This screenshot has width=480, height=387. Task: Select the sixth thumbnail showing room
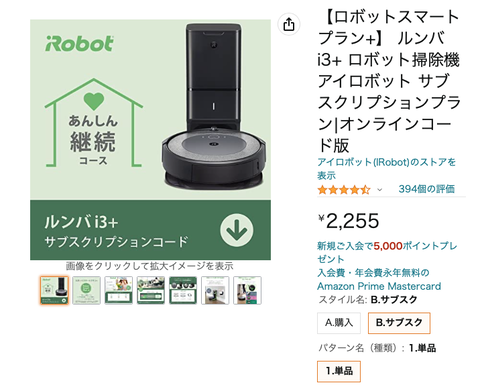point(215,290)
